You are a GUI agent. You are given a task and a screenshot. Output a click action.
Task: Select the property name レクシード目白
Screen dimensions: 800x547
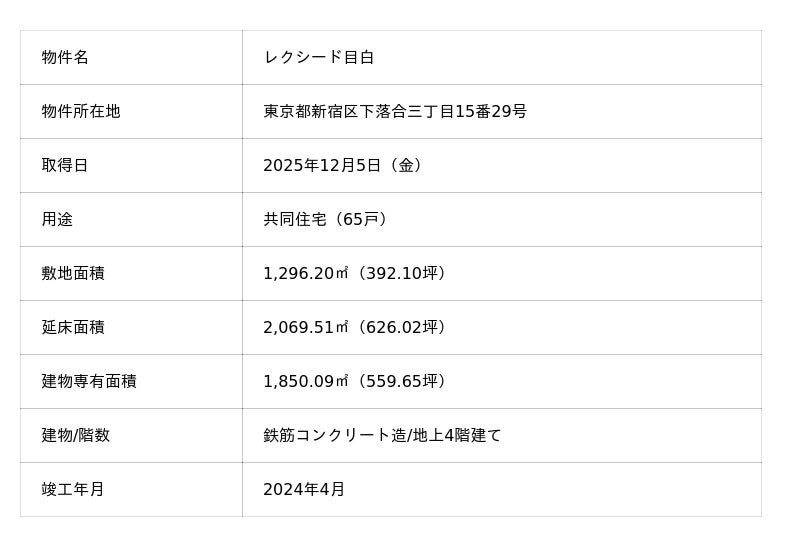coord(318,58)
